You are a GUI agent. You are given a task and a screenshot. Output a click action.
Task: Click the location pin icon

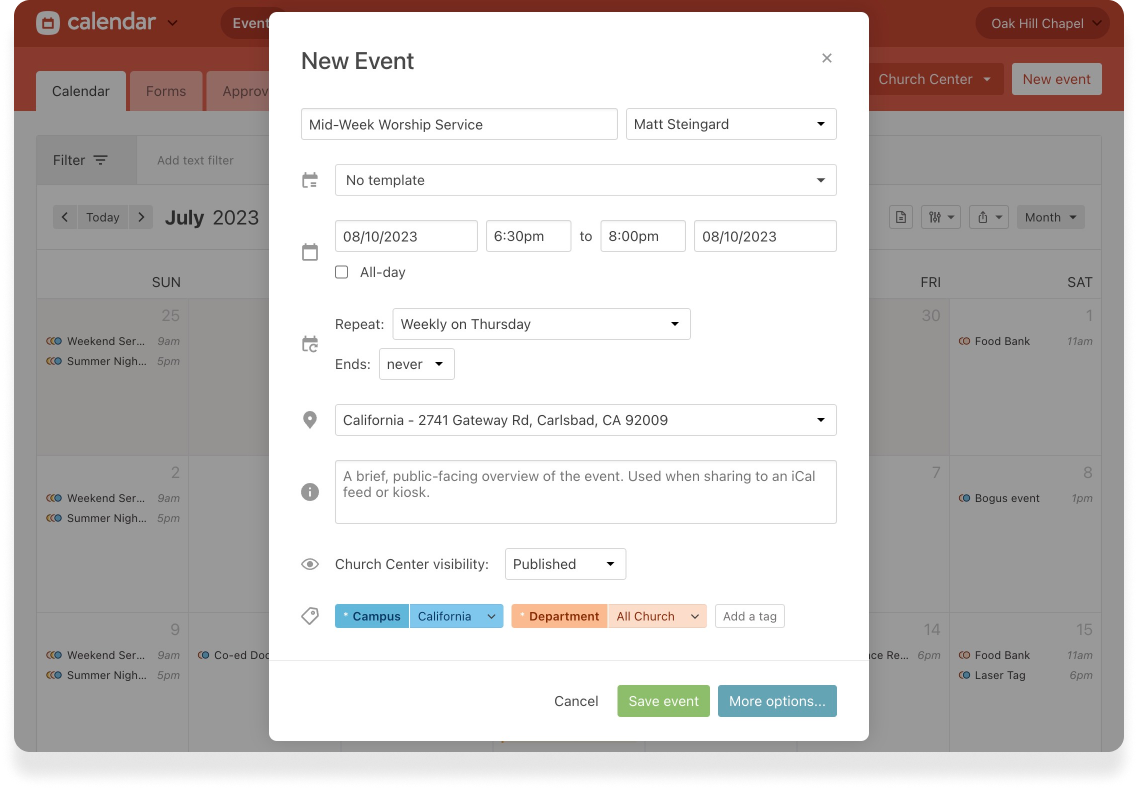point(310,420)
